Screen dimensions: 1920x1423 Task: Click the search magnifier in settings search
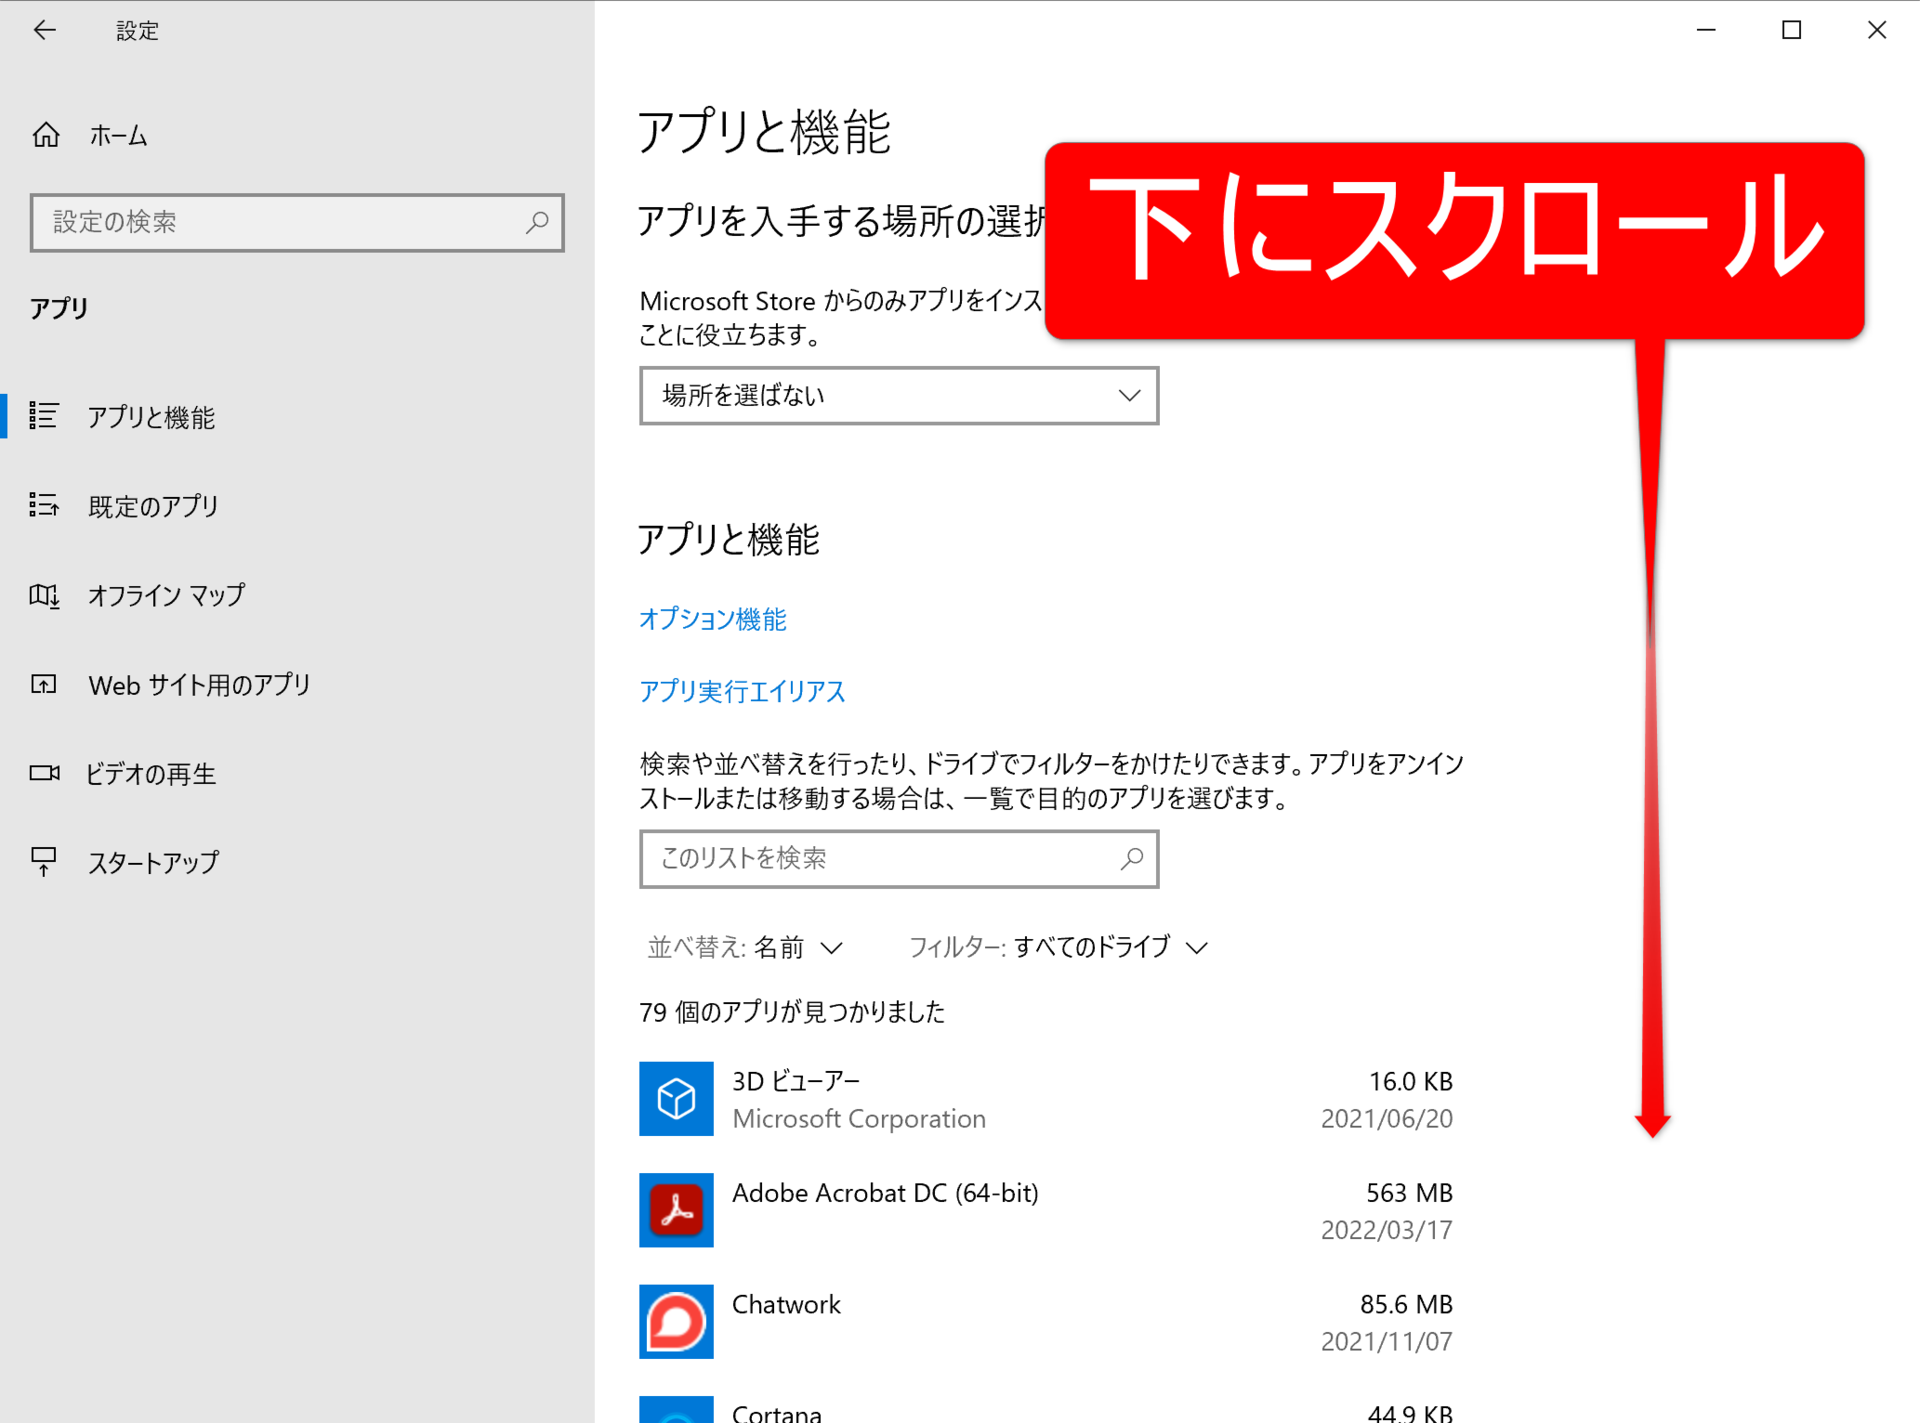click(537, 222)
